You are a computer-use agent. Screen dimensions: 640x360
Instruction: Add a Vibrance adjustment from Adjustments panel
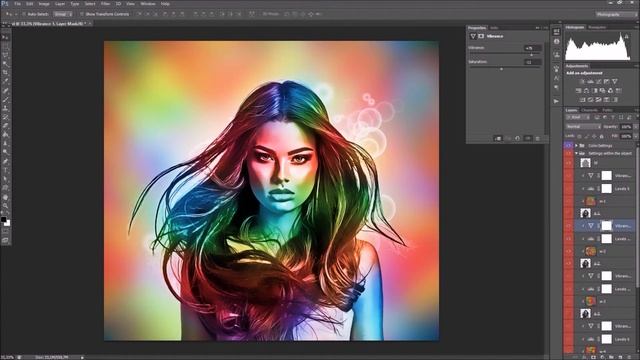615,82
